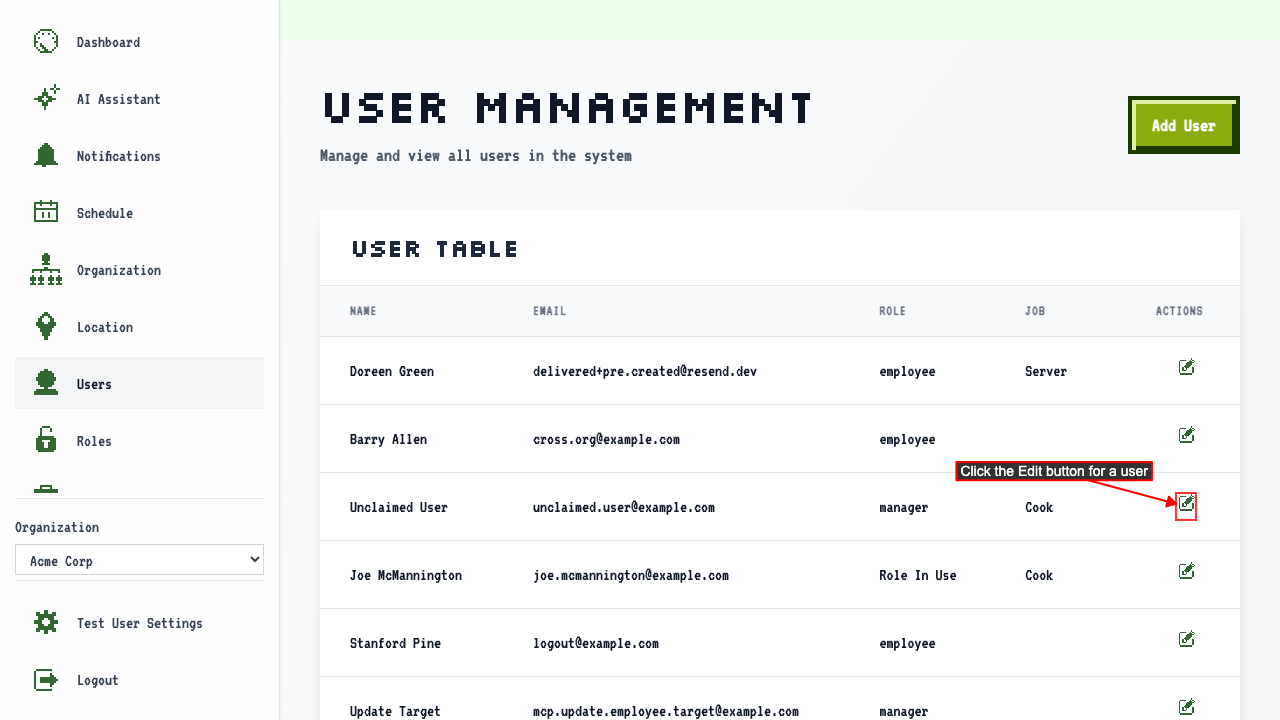Click the Actions column header
Viewport: 1280px width, 720px height.
(x=1179, y=311)
